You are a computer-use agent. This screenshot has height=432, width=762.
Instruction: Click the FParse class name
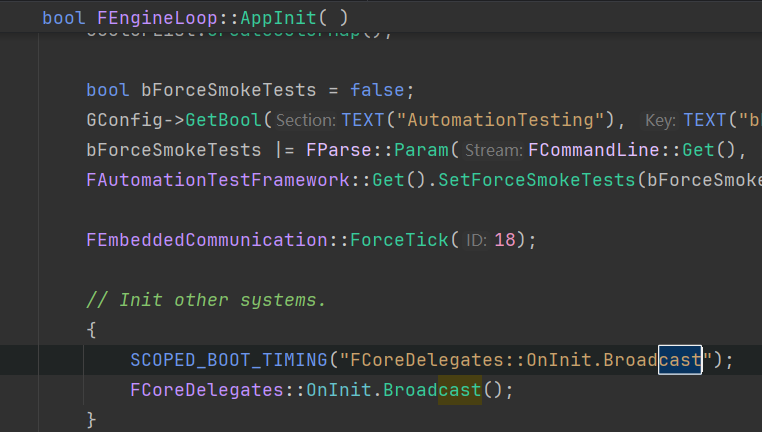(339, 150)
